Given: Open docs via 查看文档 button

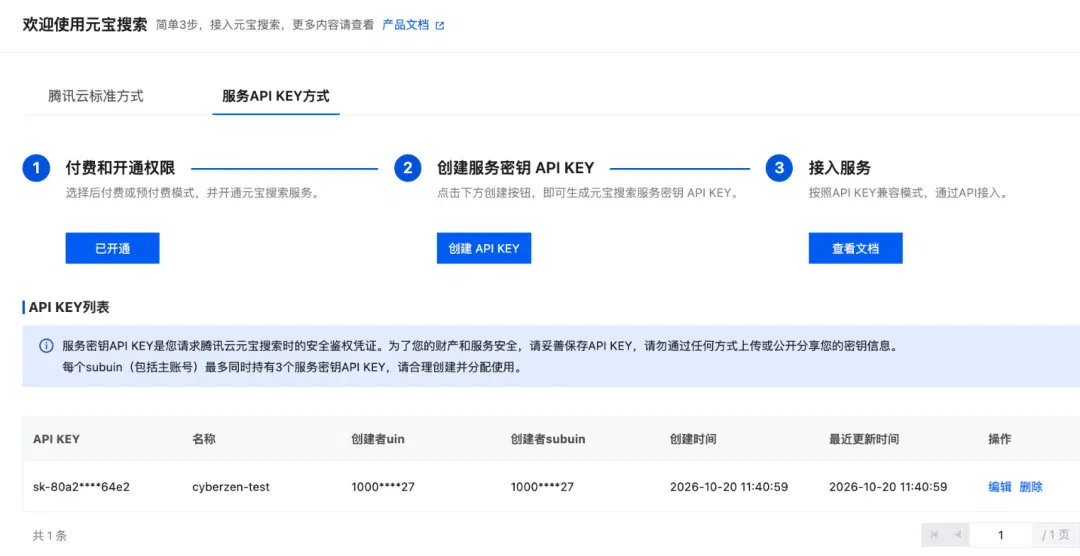Looking at the screenshot, I should (x=855, y=248).
